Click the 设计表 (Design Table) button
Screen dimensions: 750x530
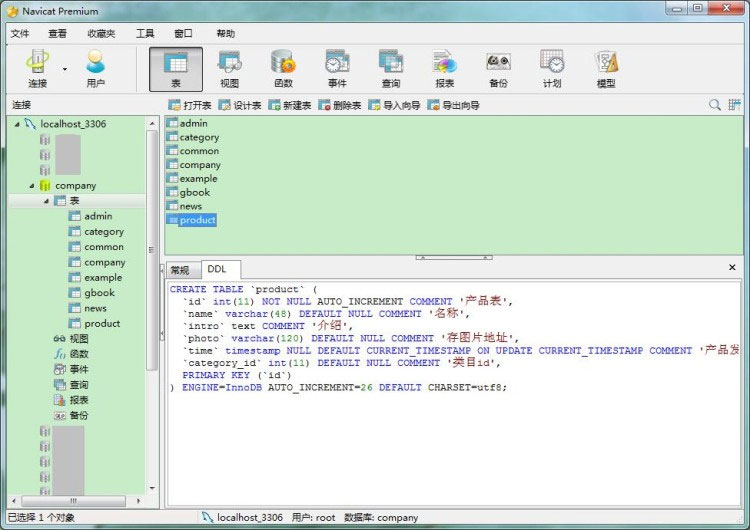pos(240,105)
